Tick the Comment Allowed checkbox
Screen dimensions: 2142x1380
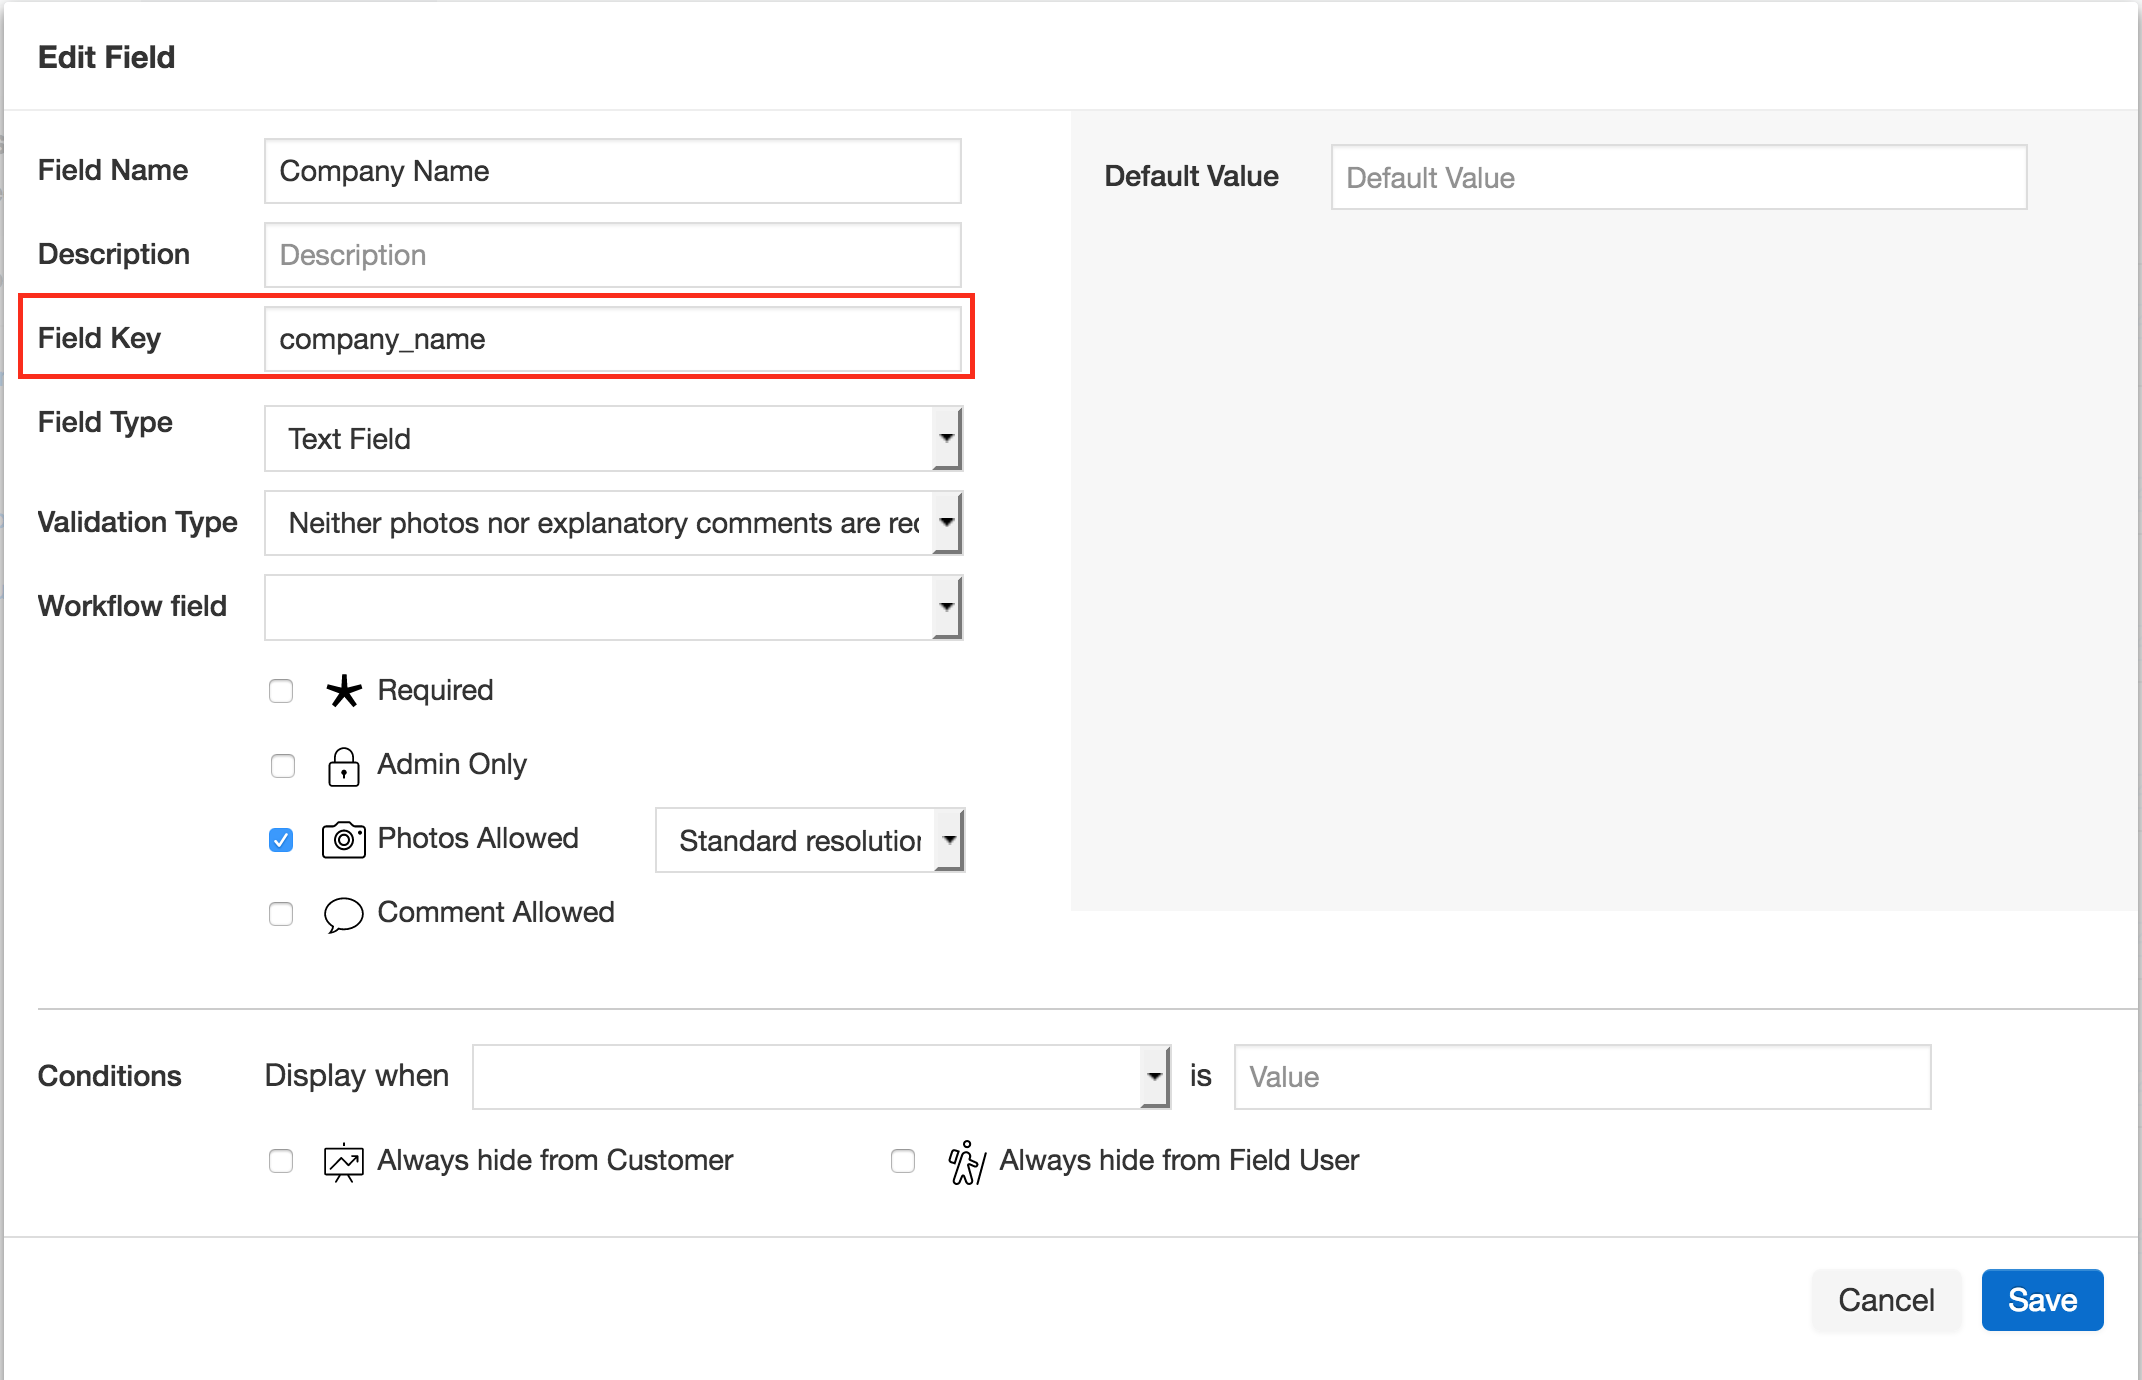click(281, 914)
